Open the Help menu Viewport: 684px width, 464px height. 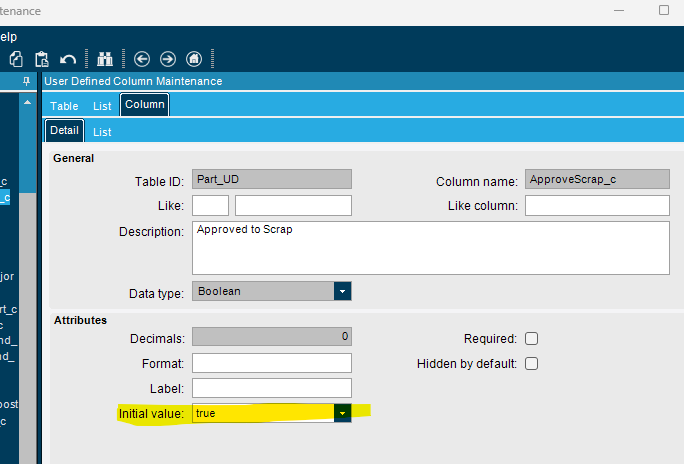[x=8, y=37]
